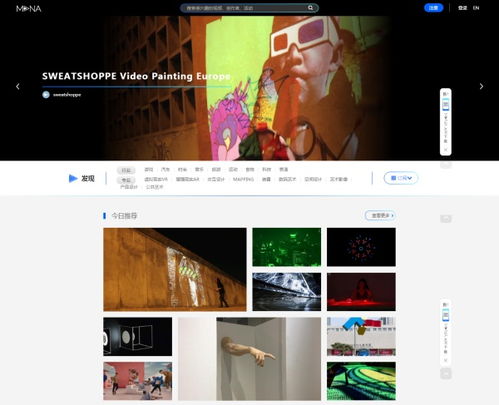Open the view-more button beside 今日推荐
This screenshot has height=405, width=499.
click(380, 216)
